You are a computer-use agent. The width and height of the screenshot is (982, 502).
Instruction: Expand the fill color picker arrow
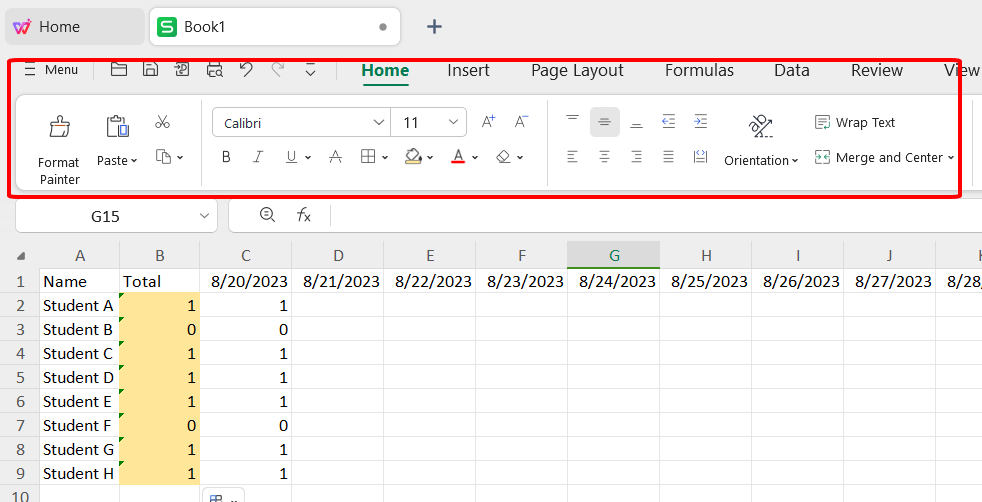point(430,158)
